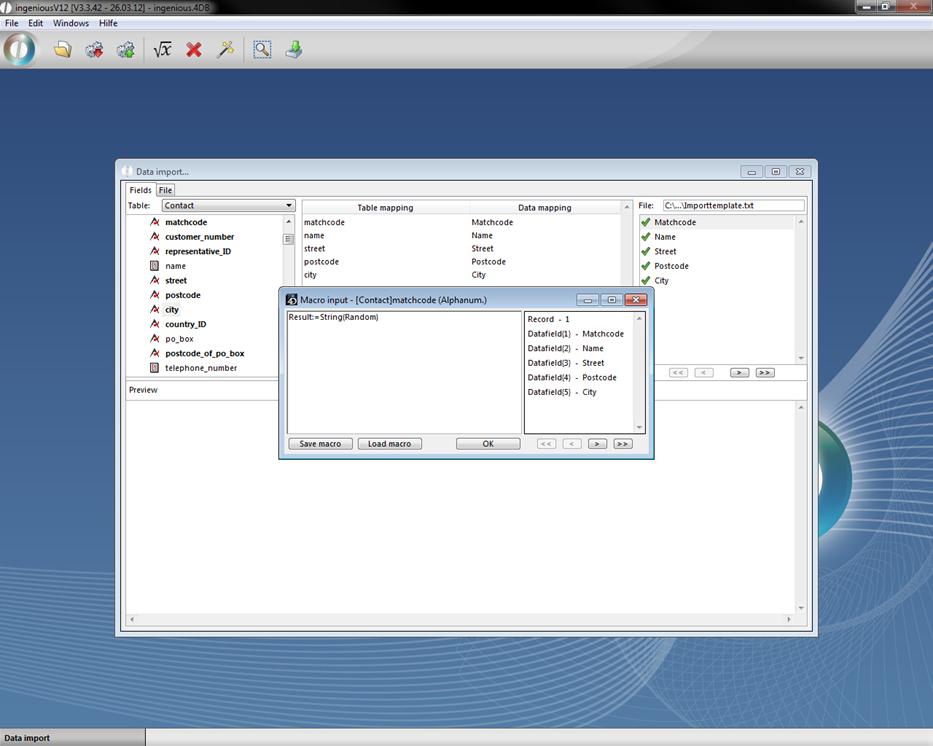The width and height of the screenshot is (933, 746).
Task: Select the magic wand tool
Action: [225, 49]
